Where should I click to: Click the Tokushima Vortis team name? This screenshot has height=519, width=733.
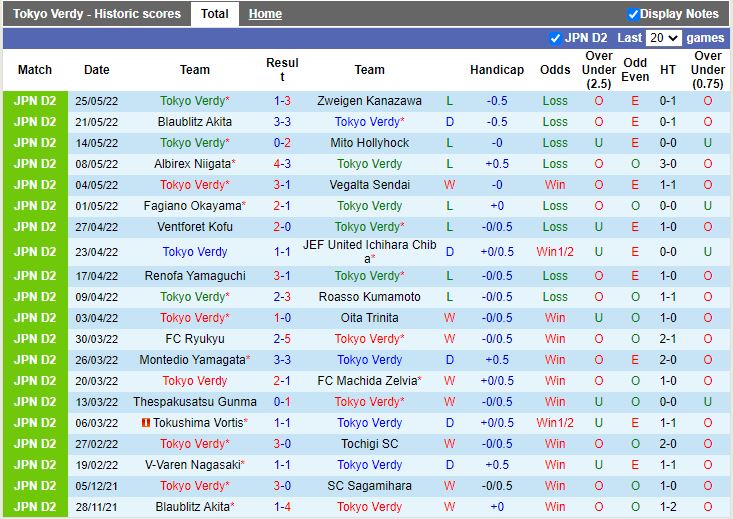198,423
